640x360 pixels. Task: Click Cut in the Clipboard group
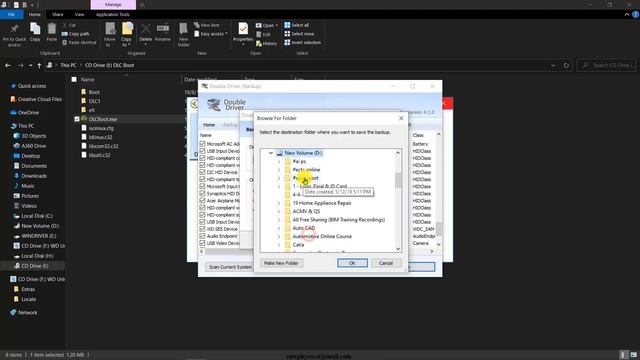(x=69, y=25)
